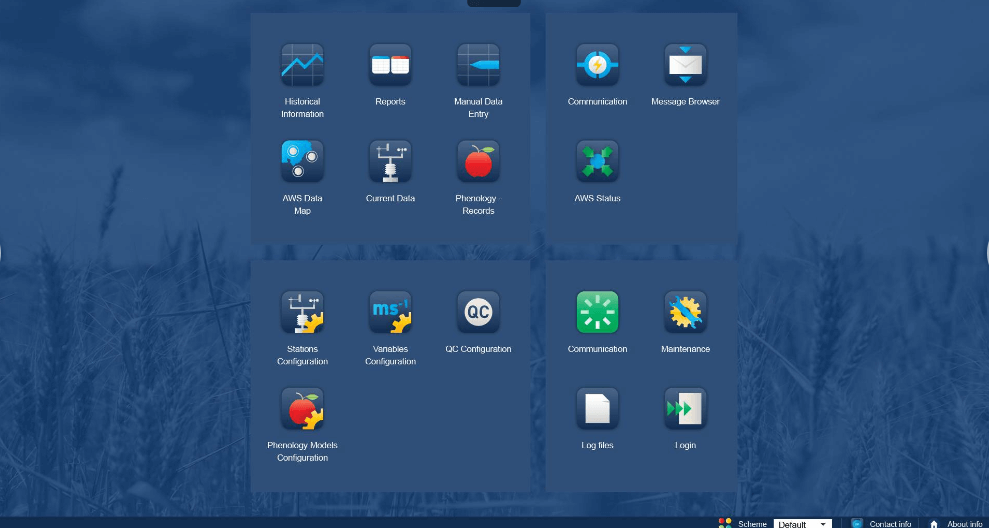Screen dimensions: 989x528
Task: Open Variables Configuration ms icon
Action: [390, 312]
